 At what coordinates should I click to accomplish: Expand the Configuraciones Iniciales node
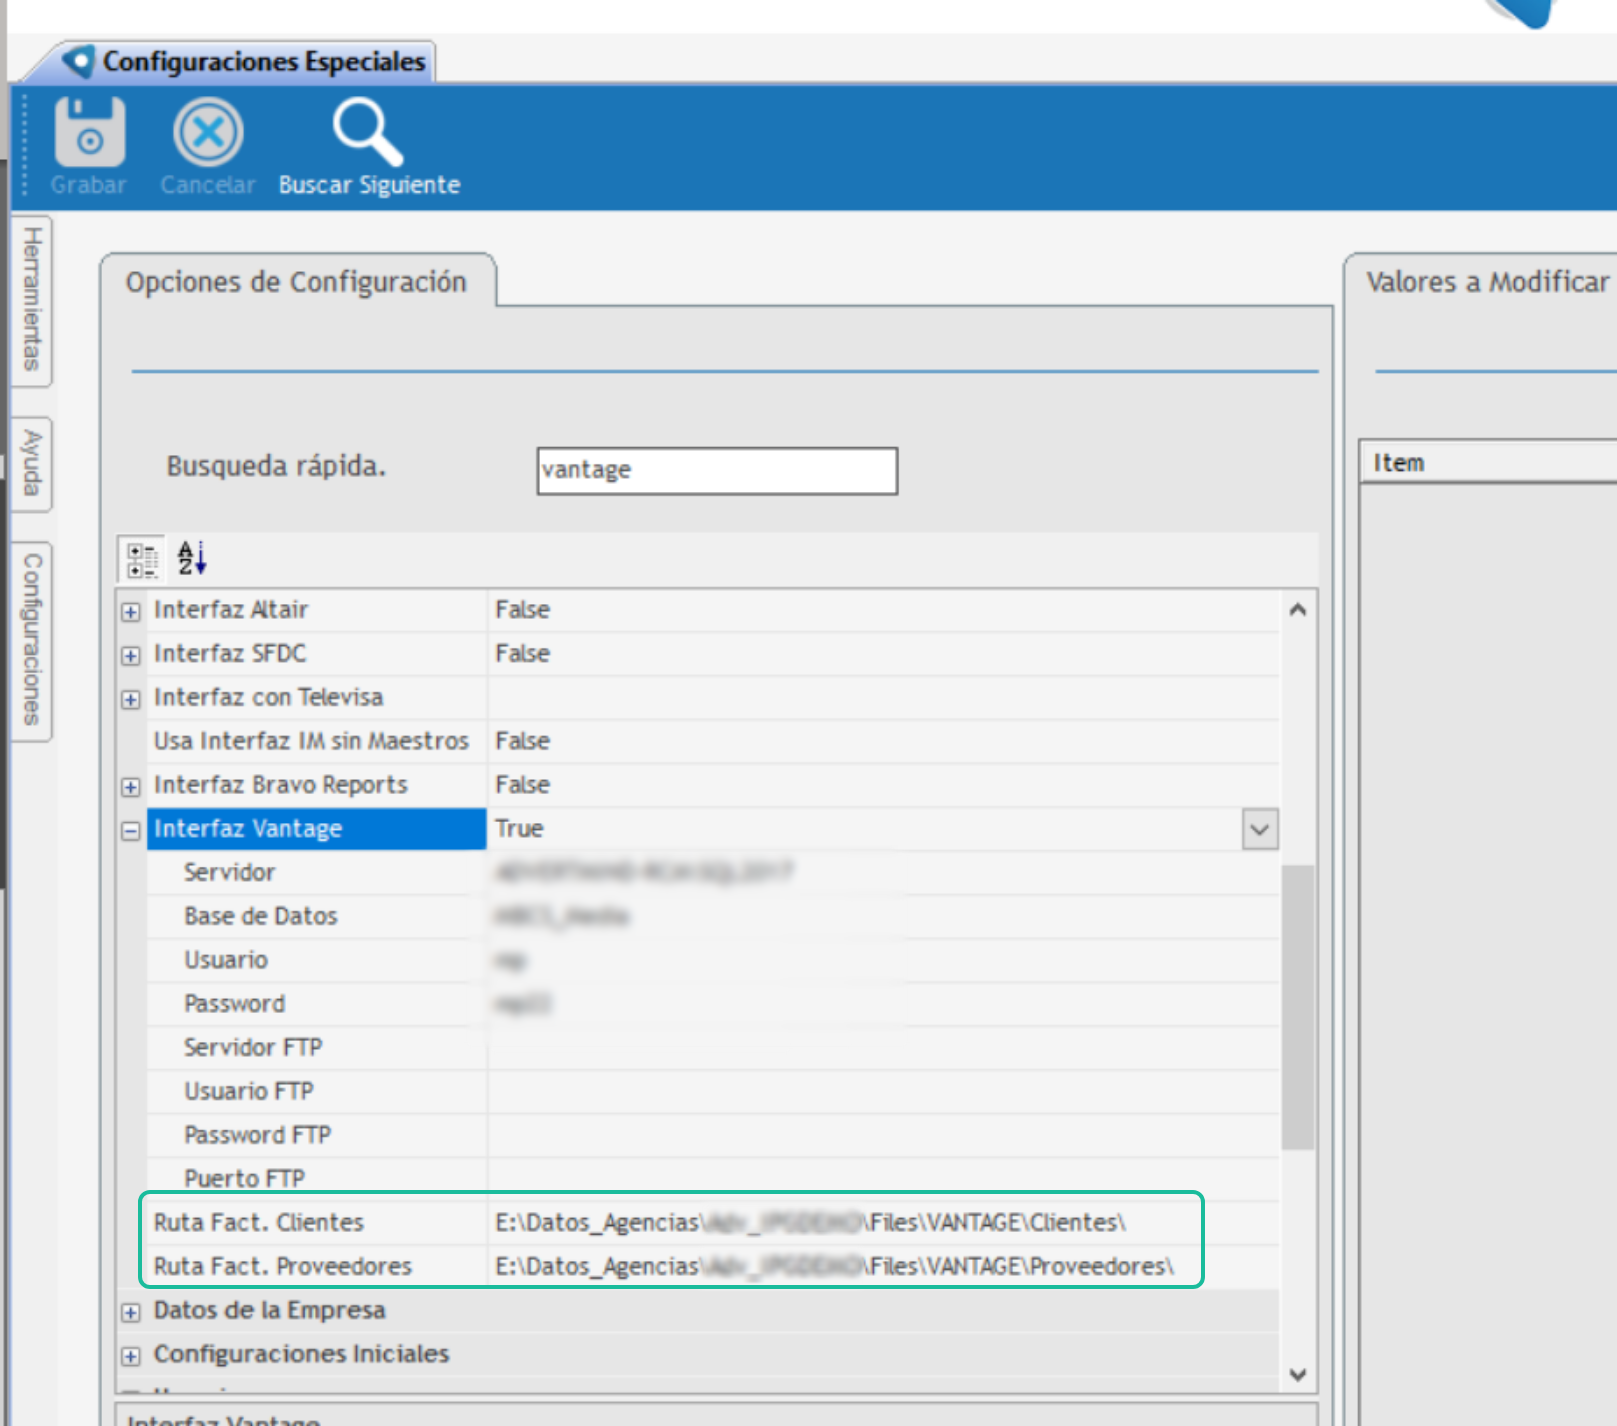(131, 1356)
